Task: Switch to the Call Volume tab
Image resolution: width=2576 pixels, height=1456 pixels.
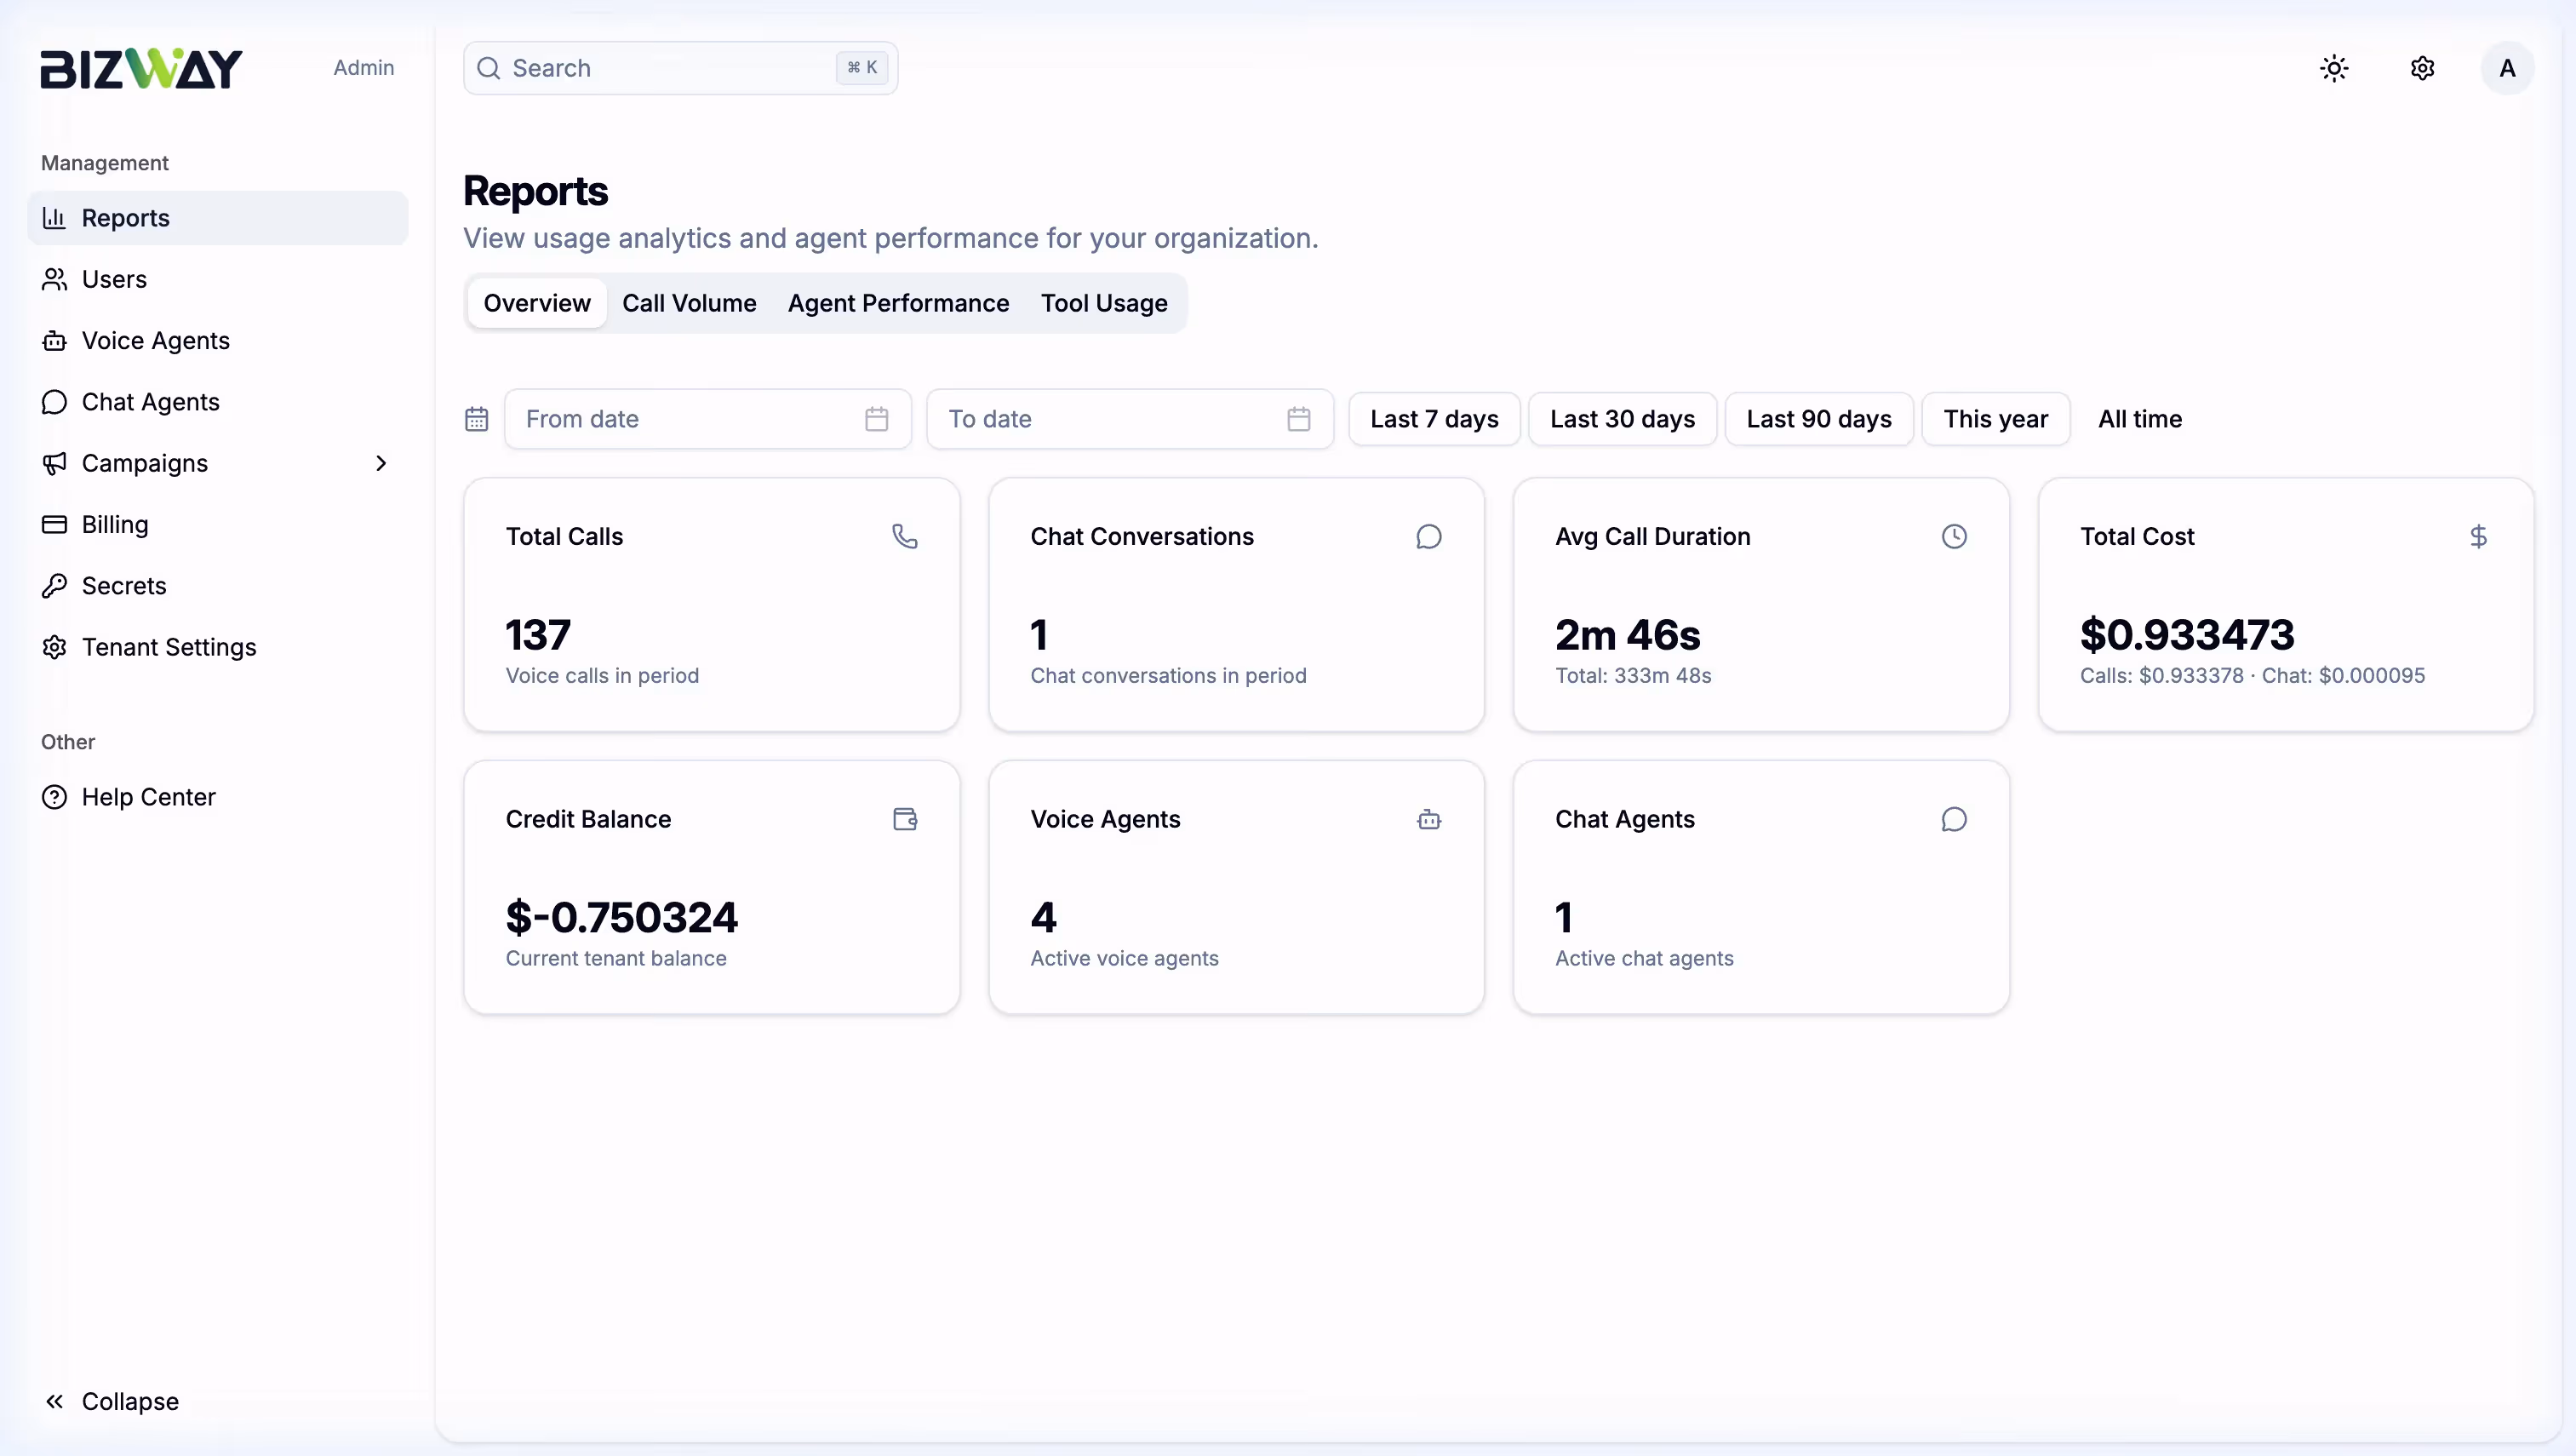Action: (689, 303)
